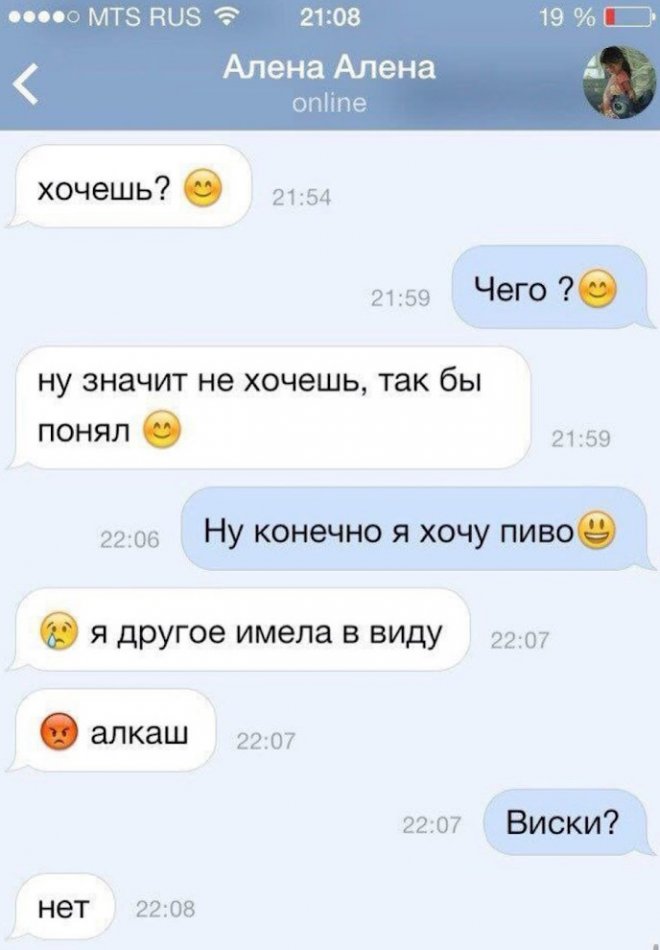Select 'я другое имела в виду' bubble
The width and height of the screenshot is (660, 950).
click(238, 629)
